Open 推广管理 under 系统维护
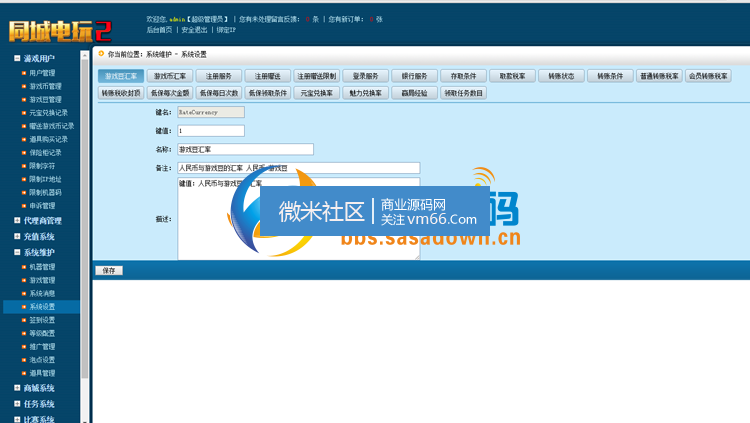The width and height of the screenshot is (750, 423). tap(42, 346)
